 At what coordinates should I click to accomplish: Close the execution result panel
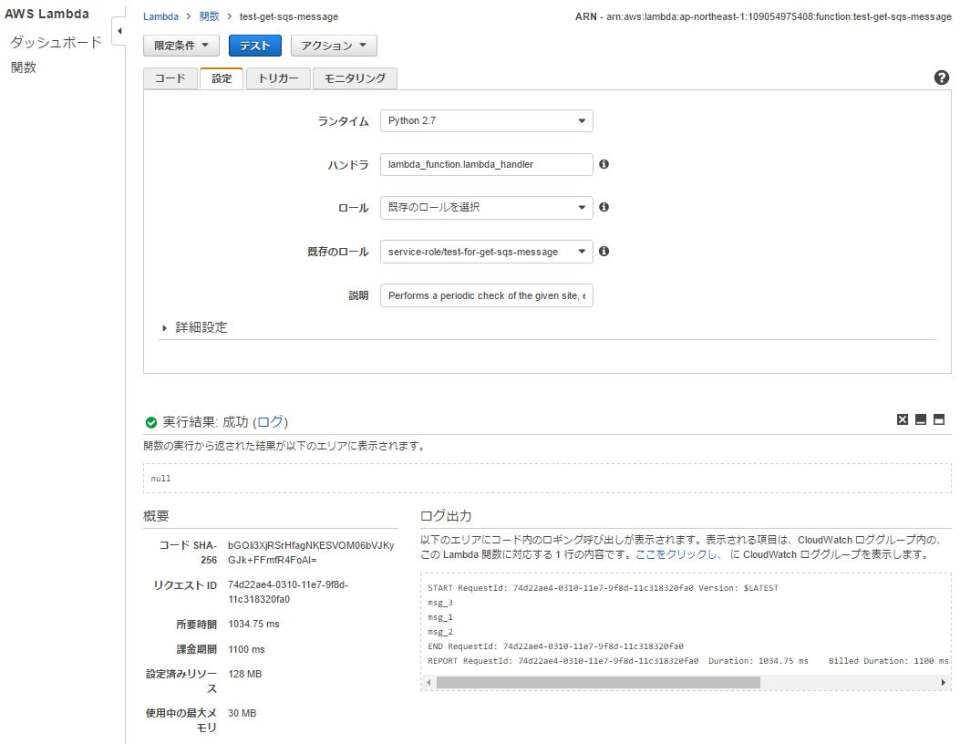coord(902,419)
